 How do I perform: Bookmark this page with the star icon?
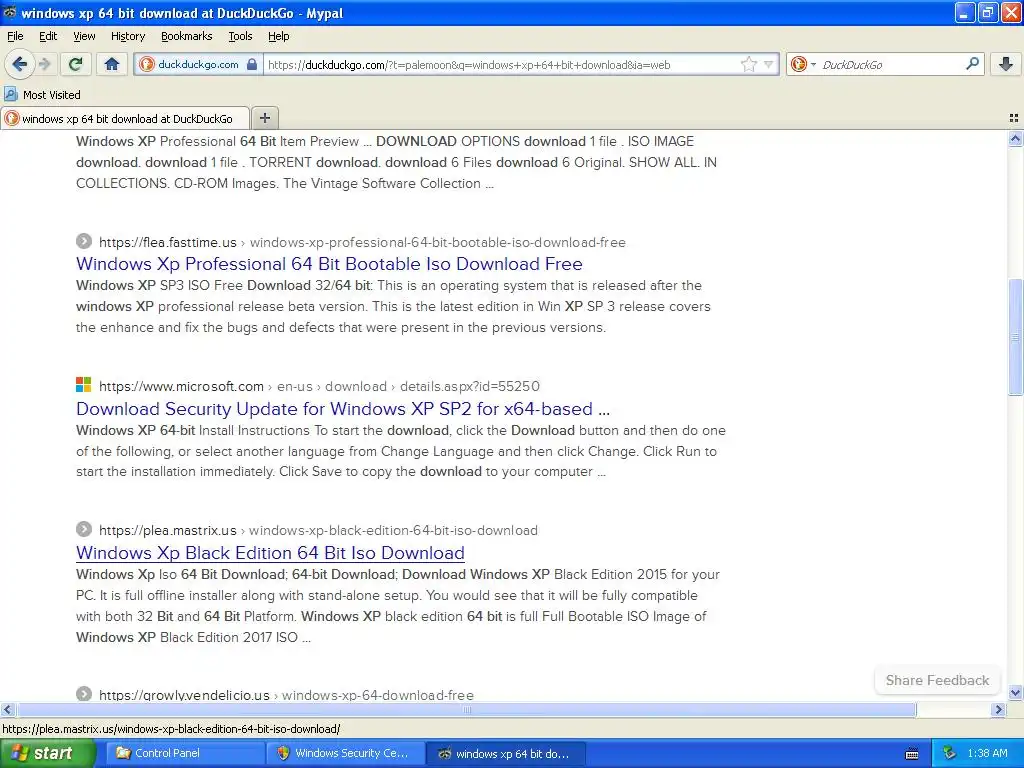pyautogui.click(x=748, y=64)
